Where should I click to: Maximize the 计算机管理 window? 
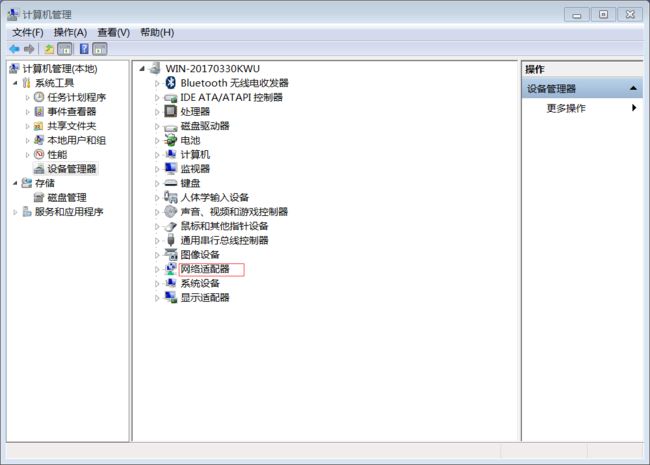point(604,15)
